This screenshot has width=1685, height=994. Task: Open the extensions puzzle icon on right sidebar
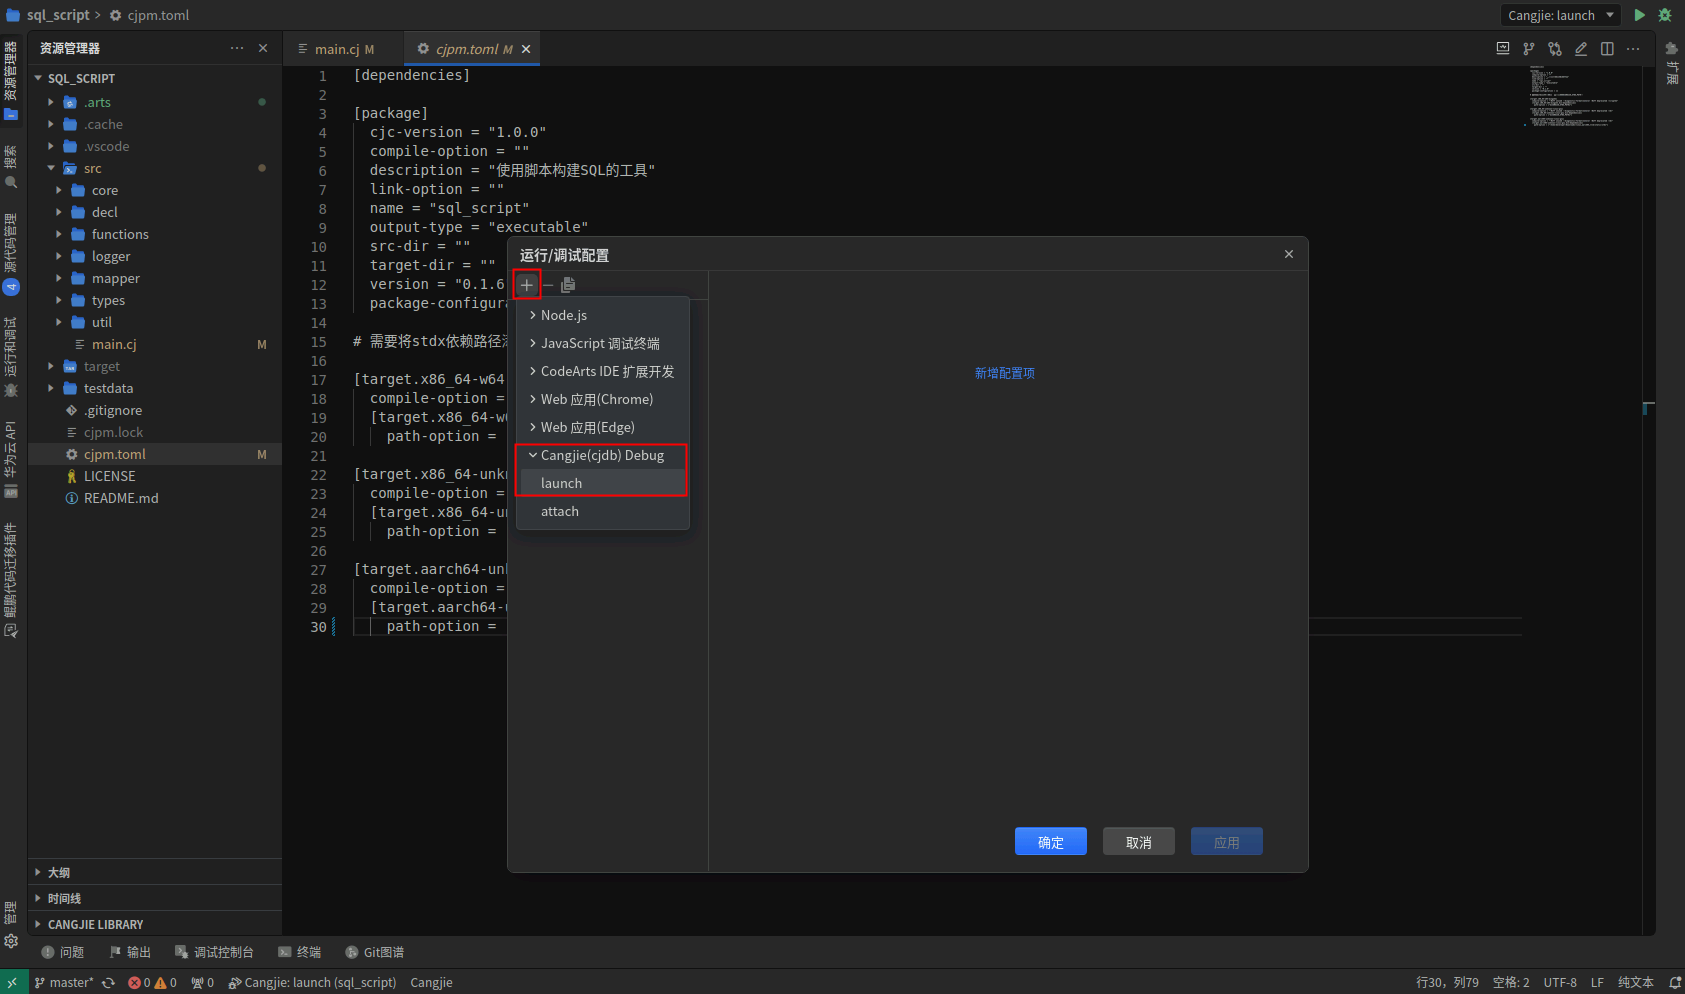(x=1671, y=49)
